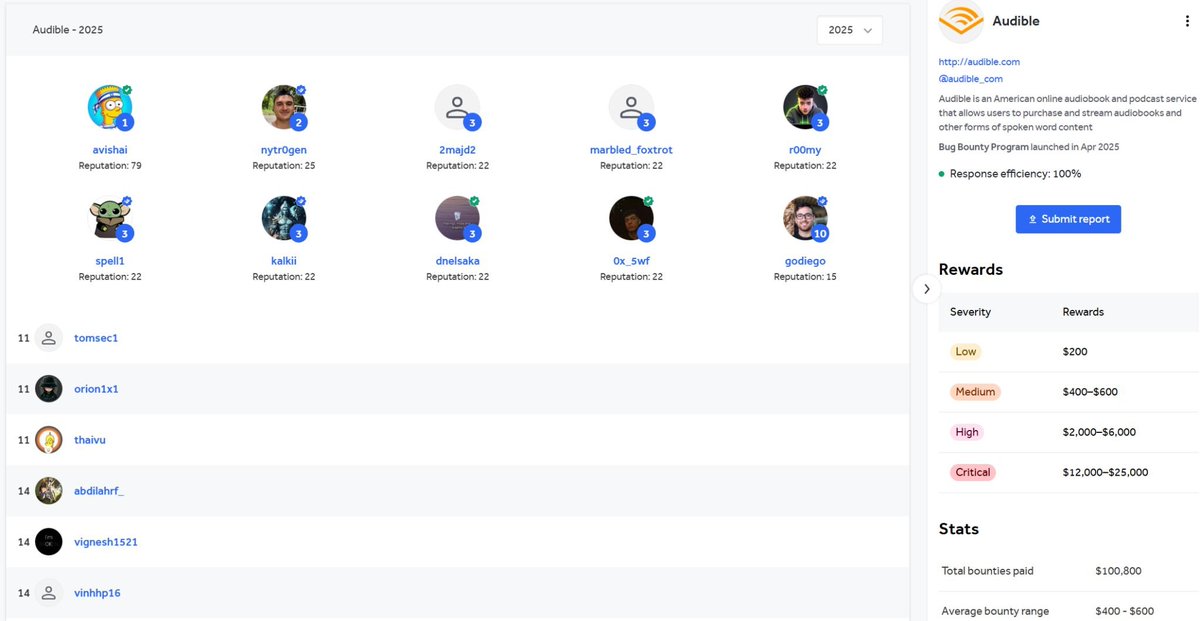Visit the http://audible.com link

click(x=979, y=62)
